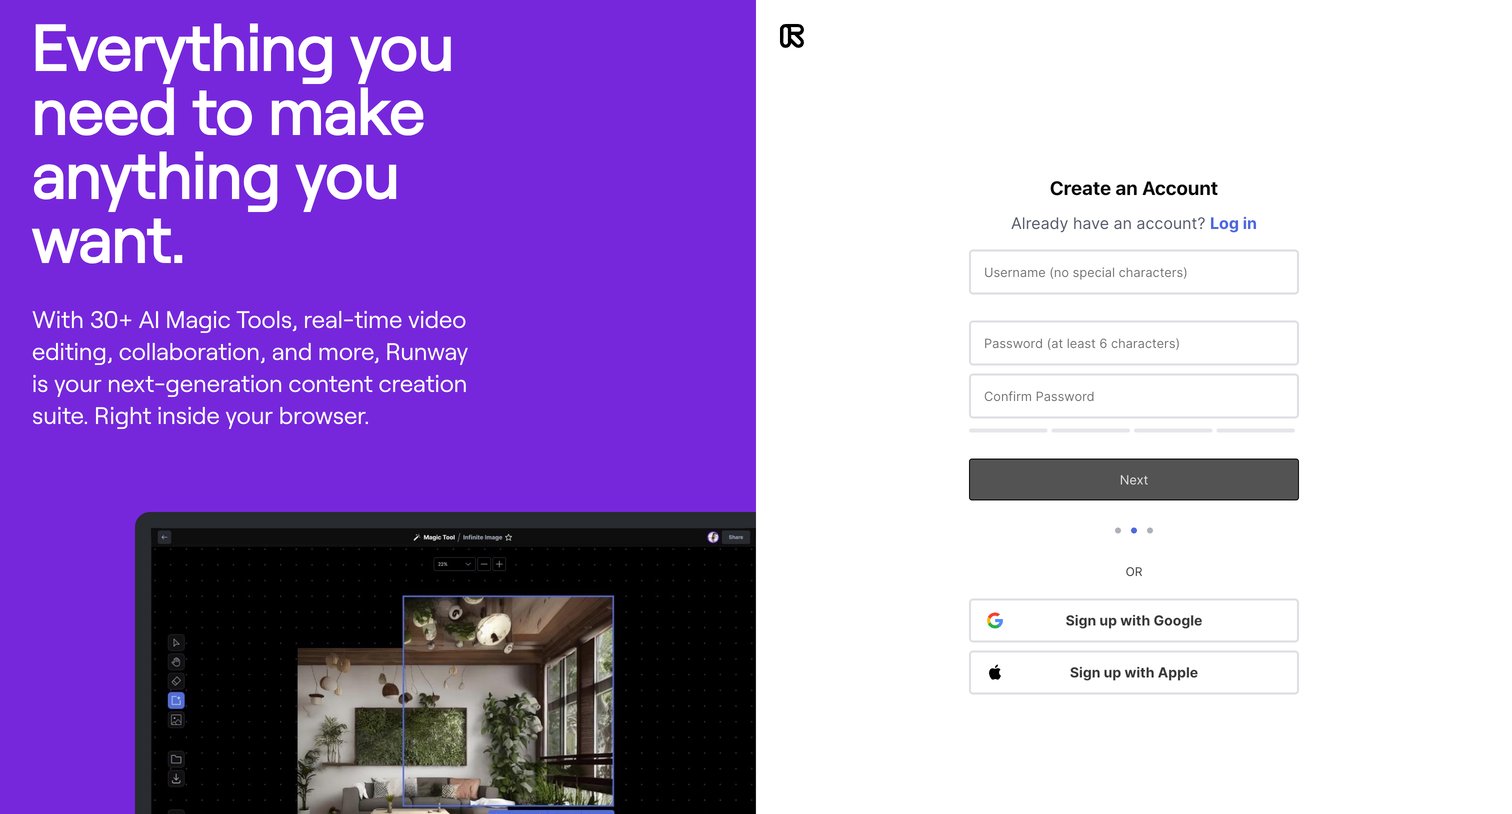
Task: Click the Log in link
Action: (x=1233, y=223)
